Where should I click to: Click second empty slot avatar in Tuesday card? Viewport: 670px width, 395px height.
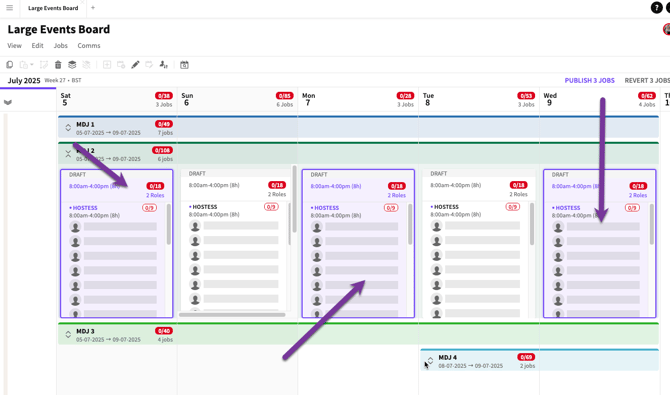(x=436, y=241)
